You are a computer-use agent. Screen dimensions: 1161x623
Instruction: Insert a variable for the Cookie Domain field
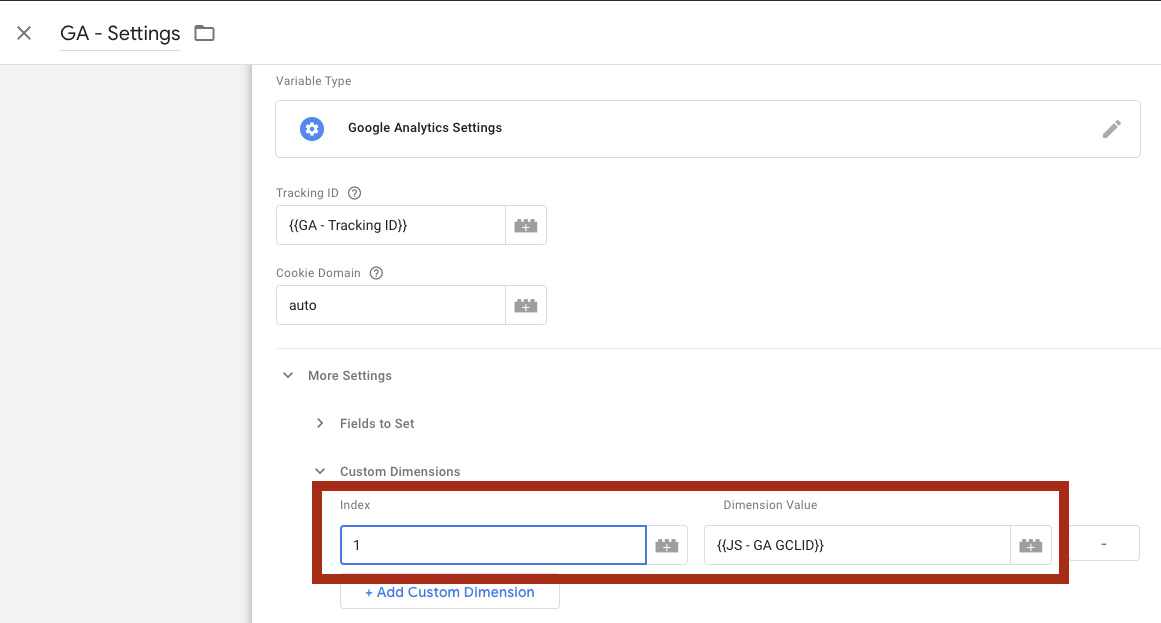[526, 306]
